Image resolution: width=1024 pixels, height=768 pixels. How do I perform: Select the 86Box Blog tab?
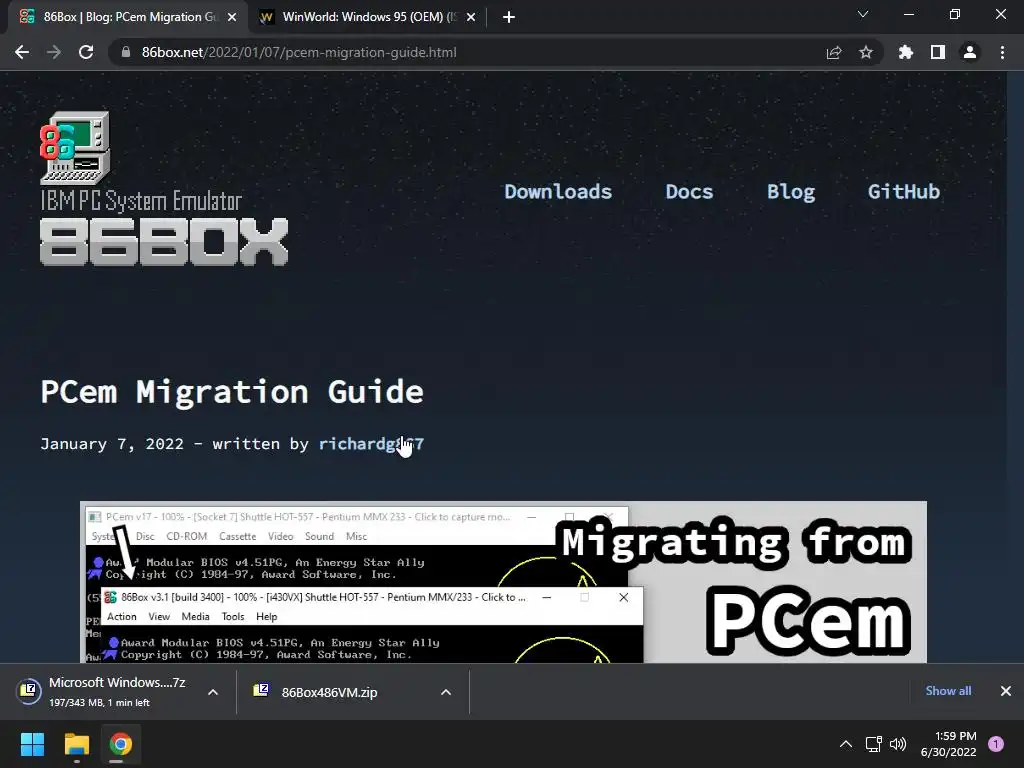[128, 17]
